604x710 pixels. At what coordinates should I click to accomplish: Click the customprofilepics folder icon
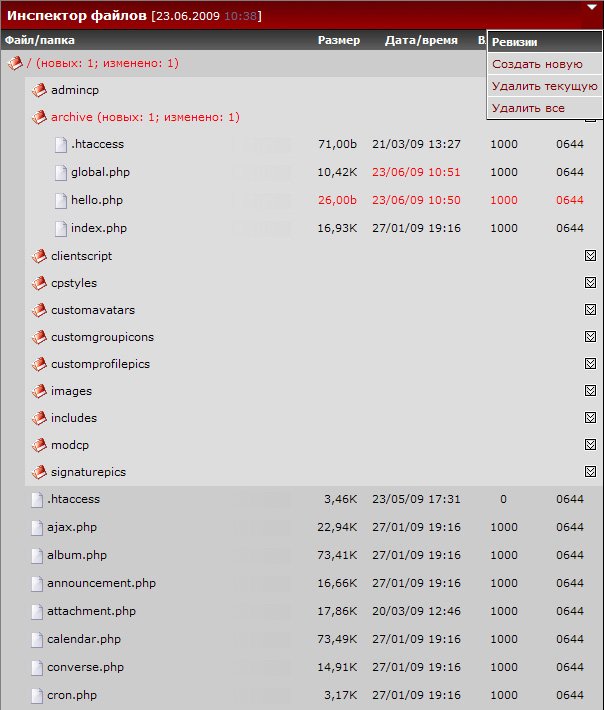pos(39,364)
